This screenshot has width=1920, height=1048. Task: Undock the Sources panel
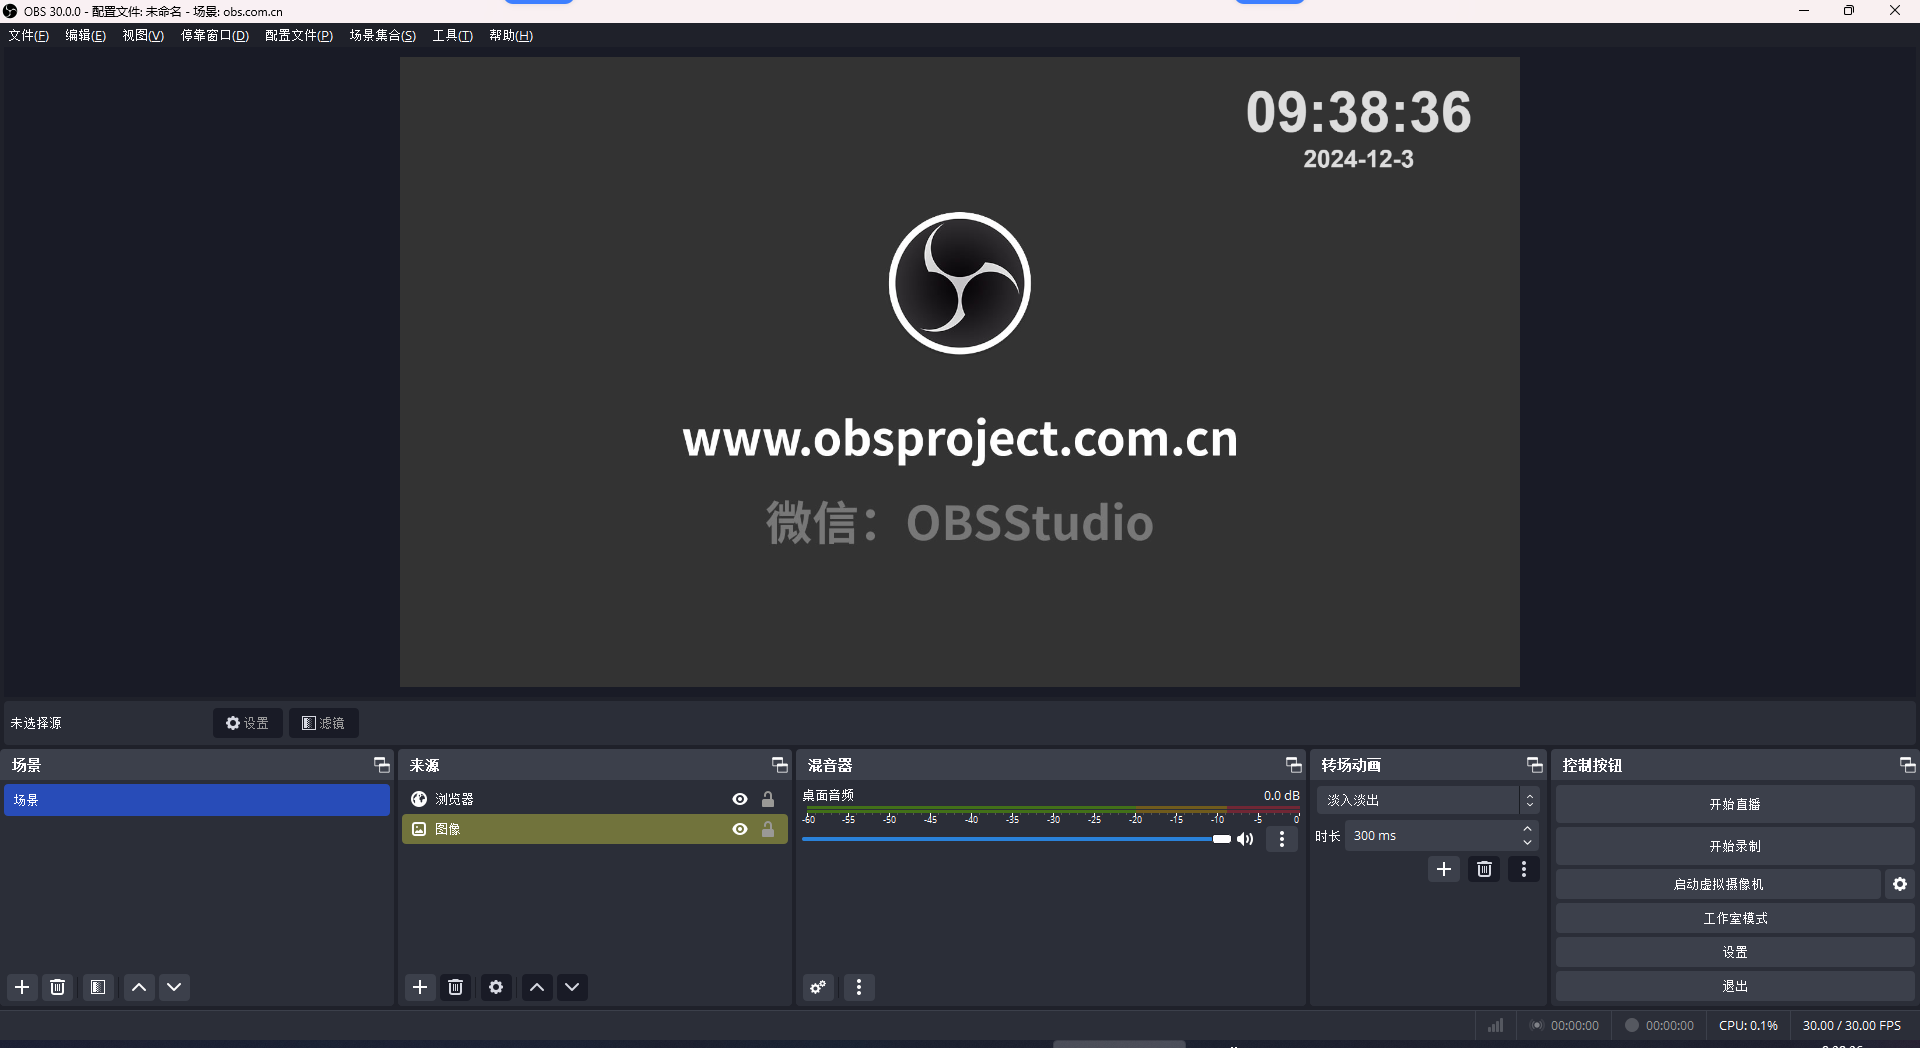click(780, 765)
